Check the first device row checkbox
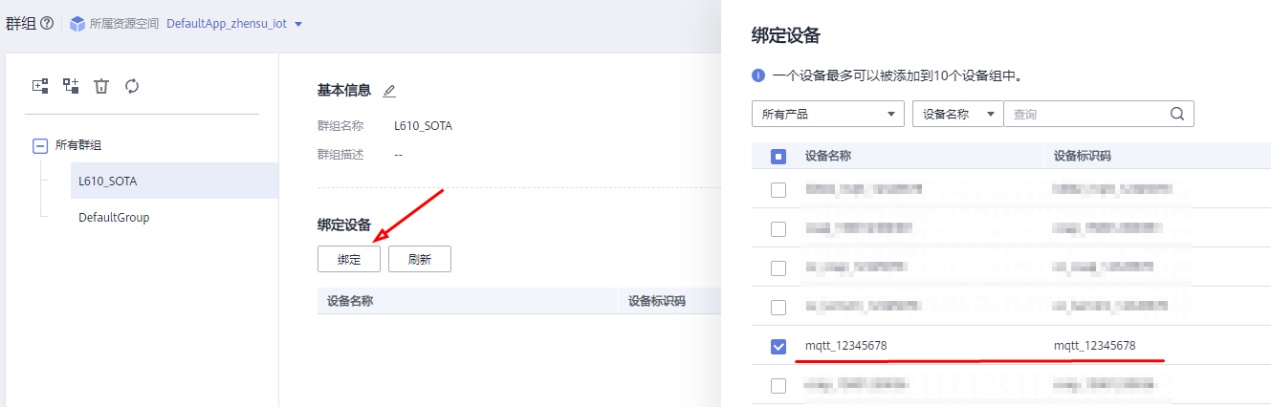Viewport: 1271px width, 407px height. tap(778, 189)
